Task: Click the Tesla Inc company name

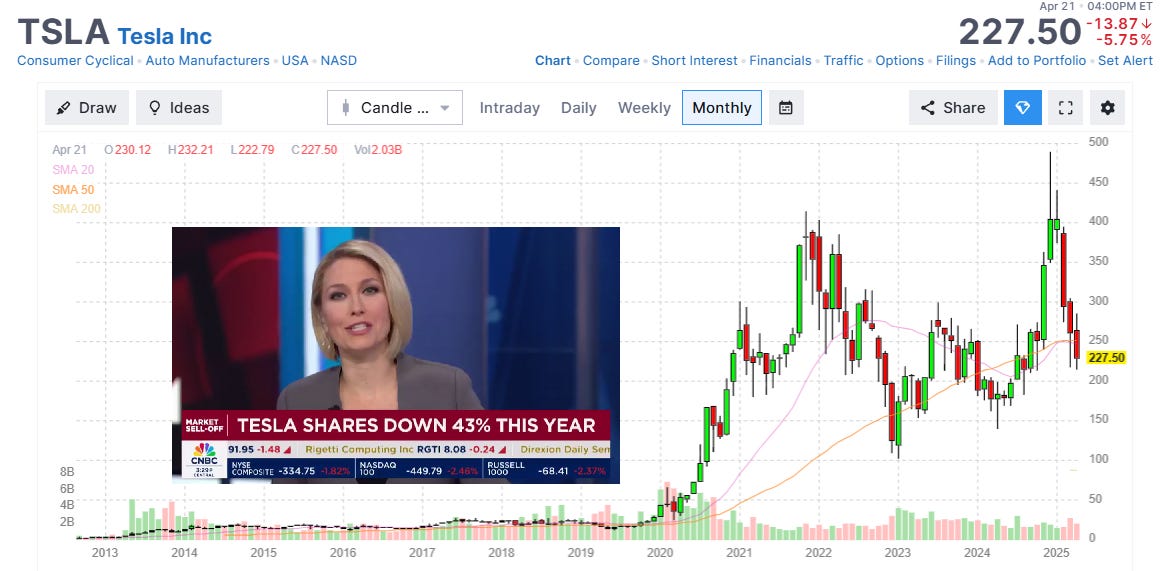Action: (x=164, y=36)
